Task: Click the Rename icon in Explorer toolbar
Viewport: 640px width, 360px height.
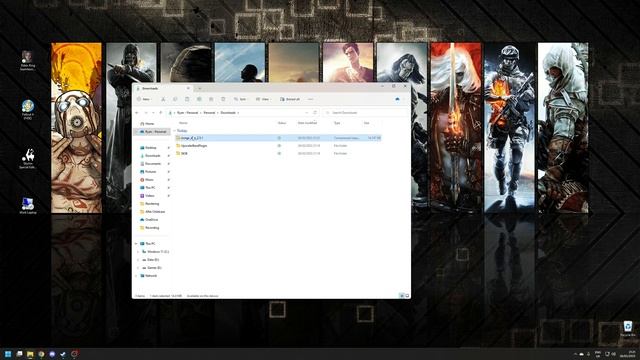Action: pyautogui.click(x=199, y=99)
